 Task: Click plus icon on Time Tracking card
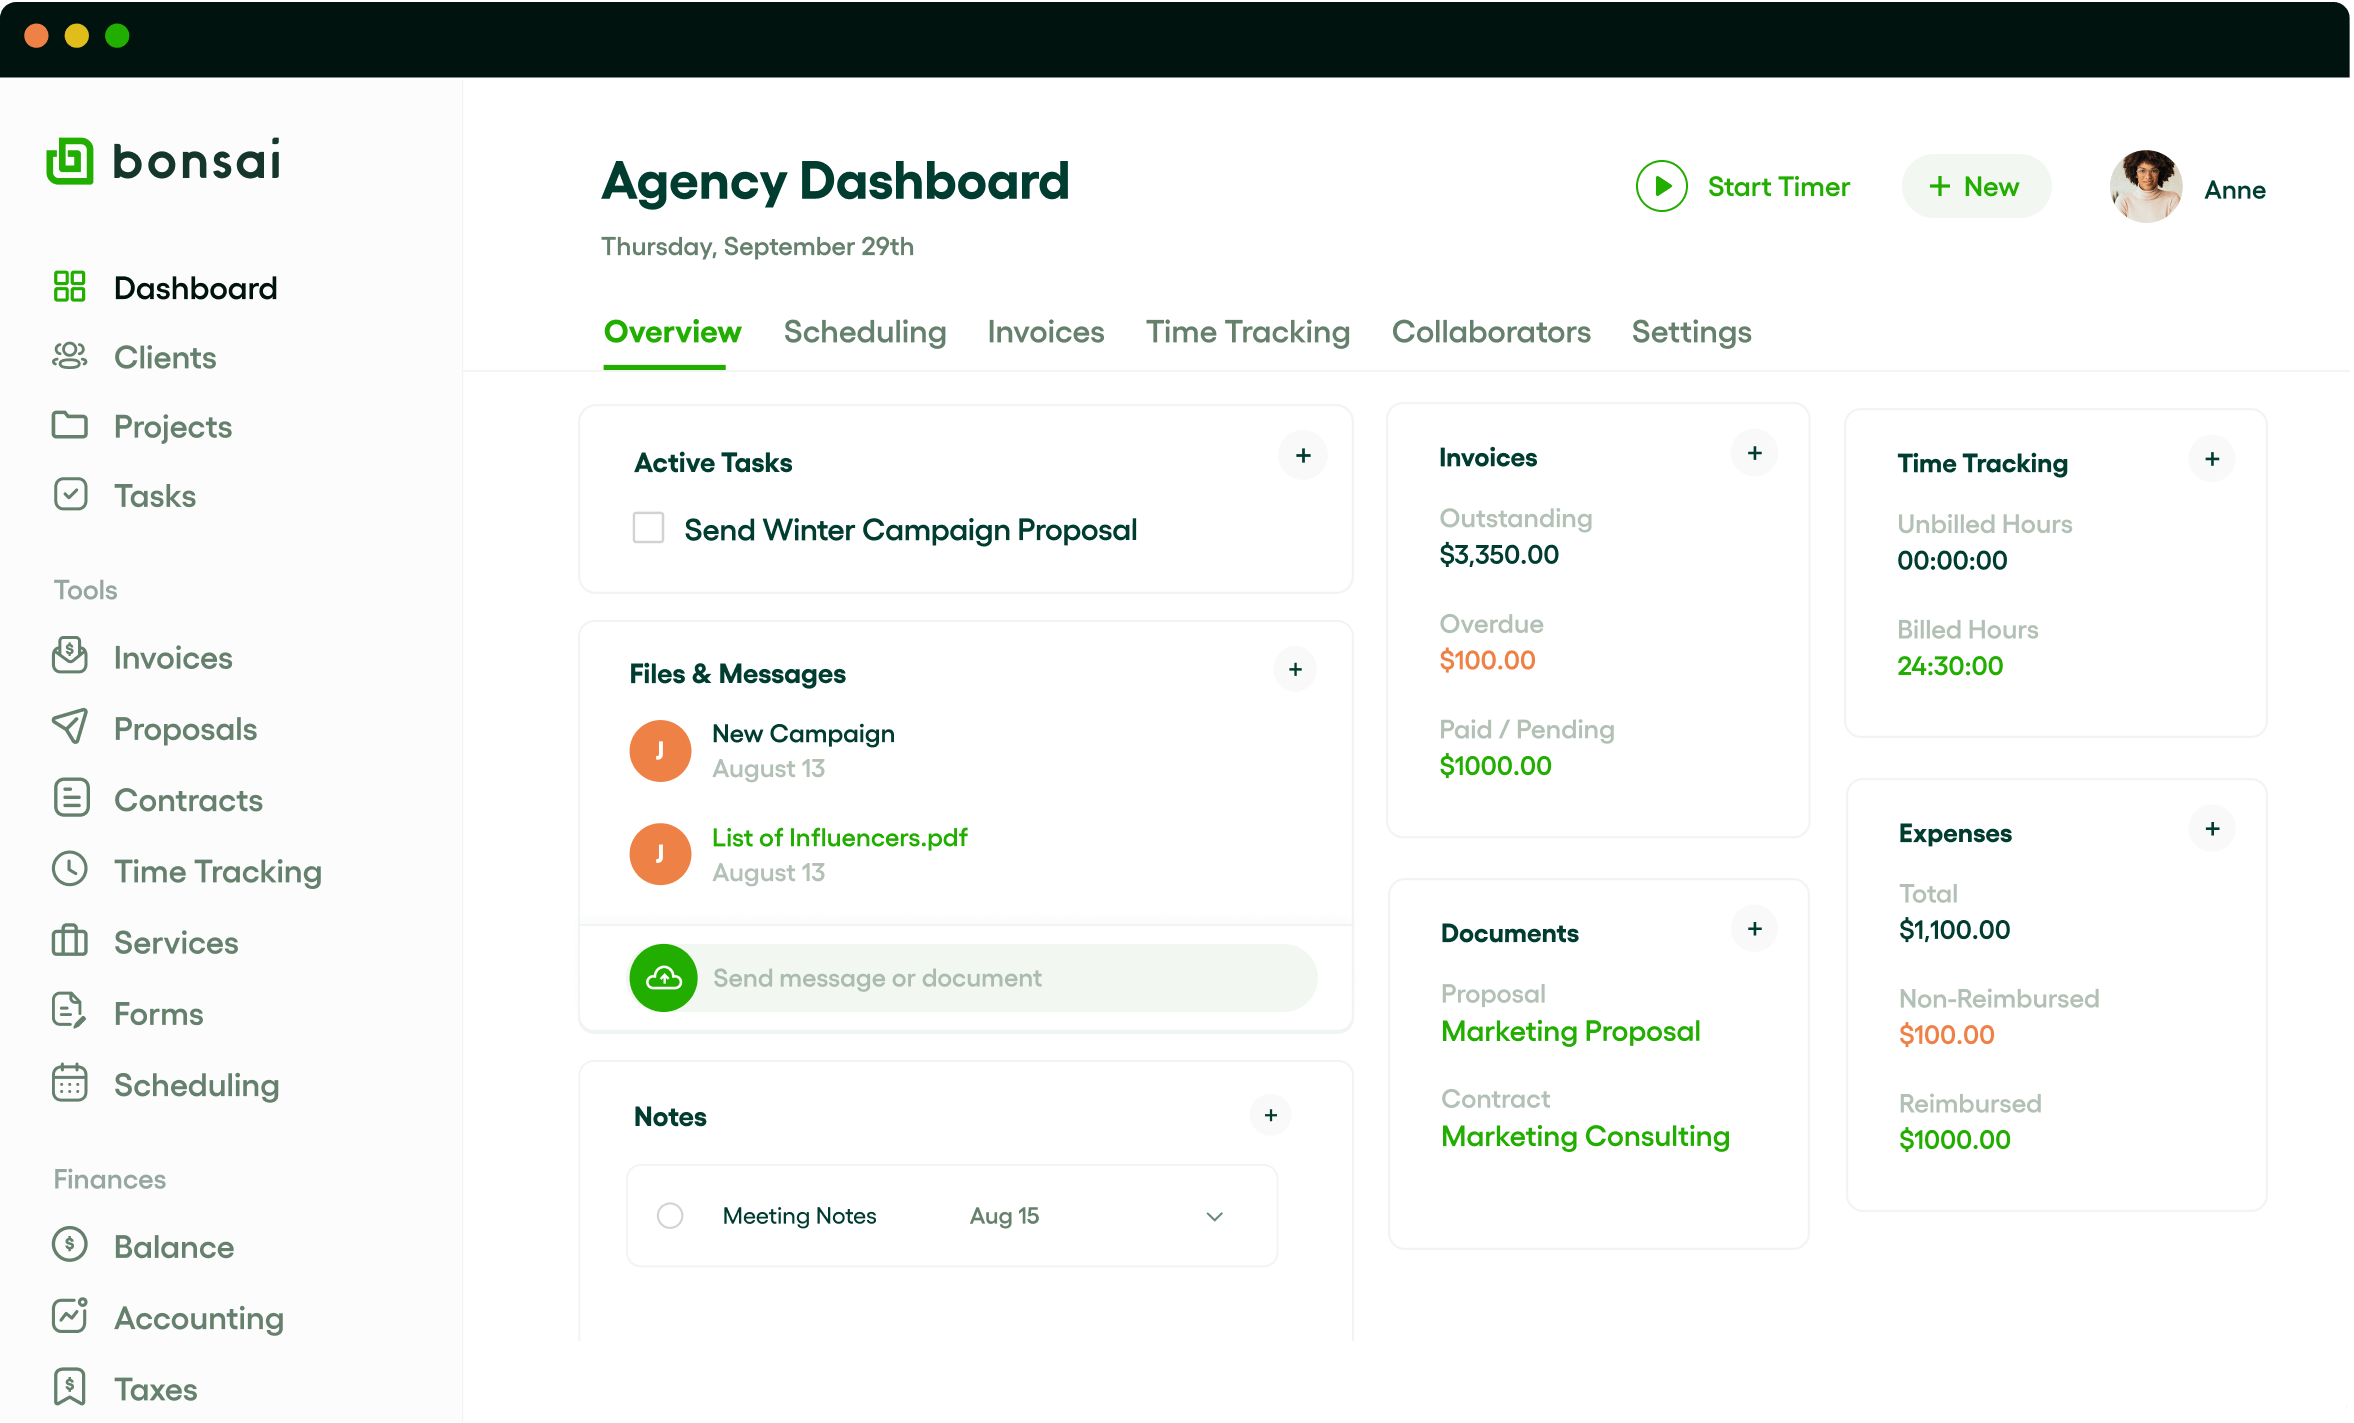tap(2212, 459)
